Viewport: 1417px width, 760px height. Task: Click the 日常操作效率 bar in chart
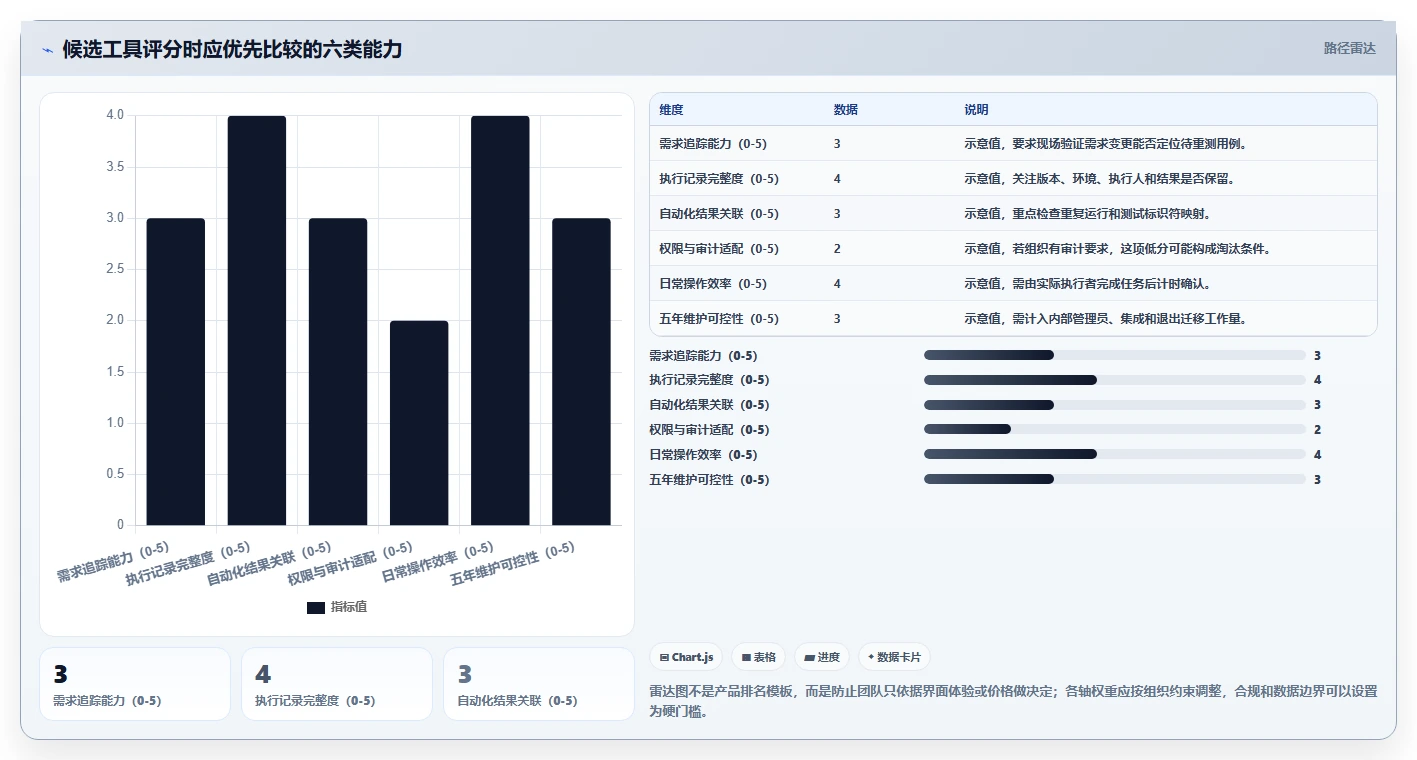point(500,320)
